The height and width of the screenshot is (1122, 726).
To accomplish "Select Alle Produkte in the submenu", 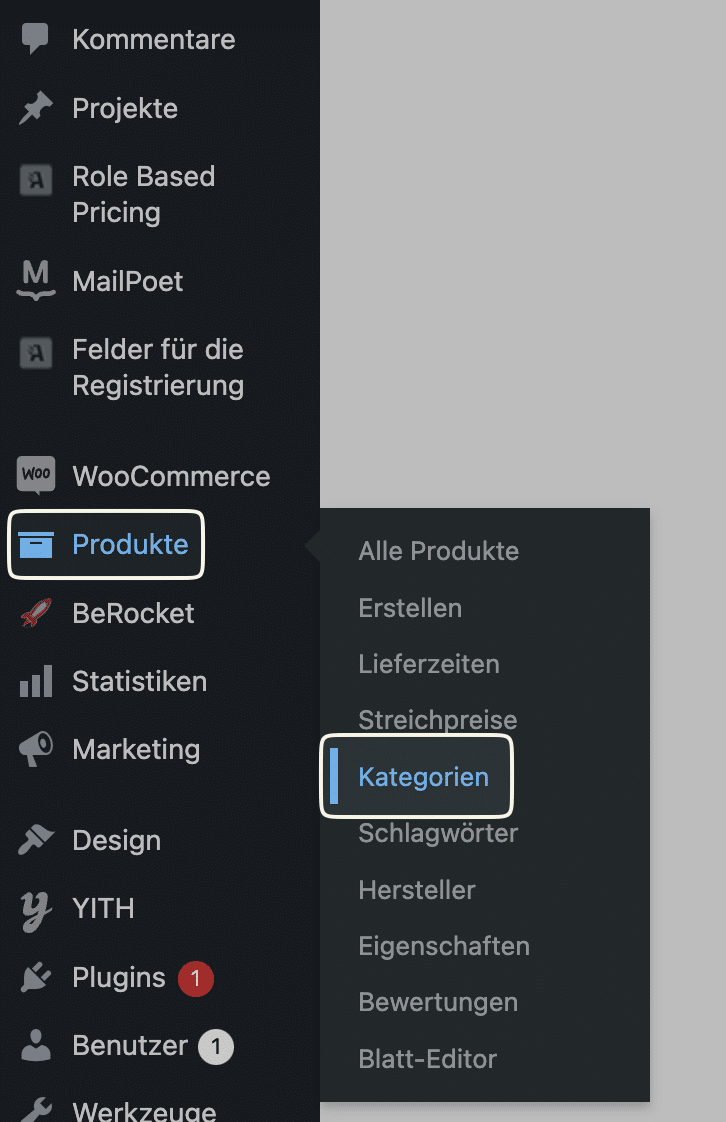I will click(x=438, y=551).
